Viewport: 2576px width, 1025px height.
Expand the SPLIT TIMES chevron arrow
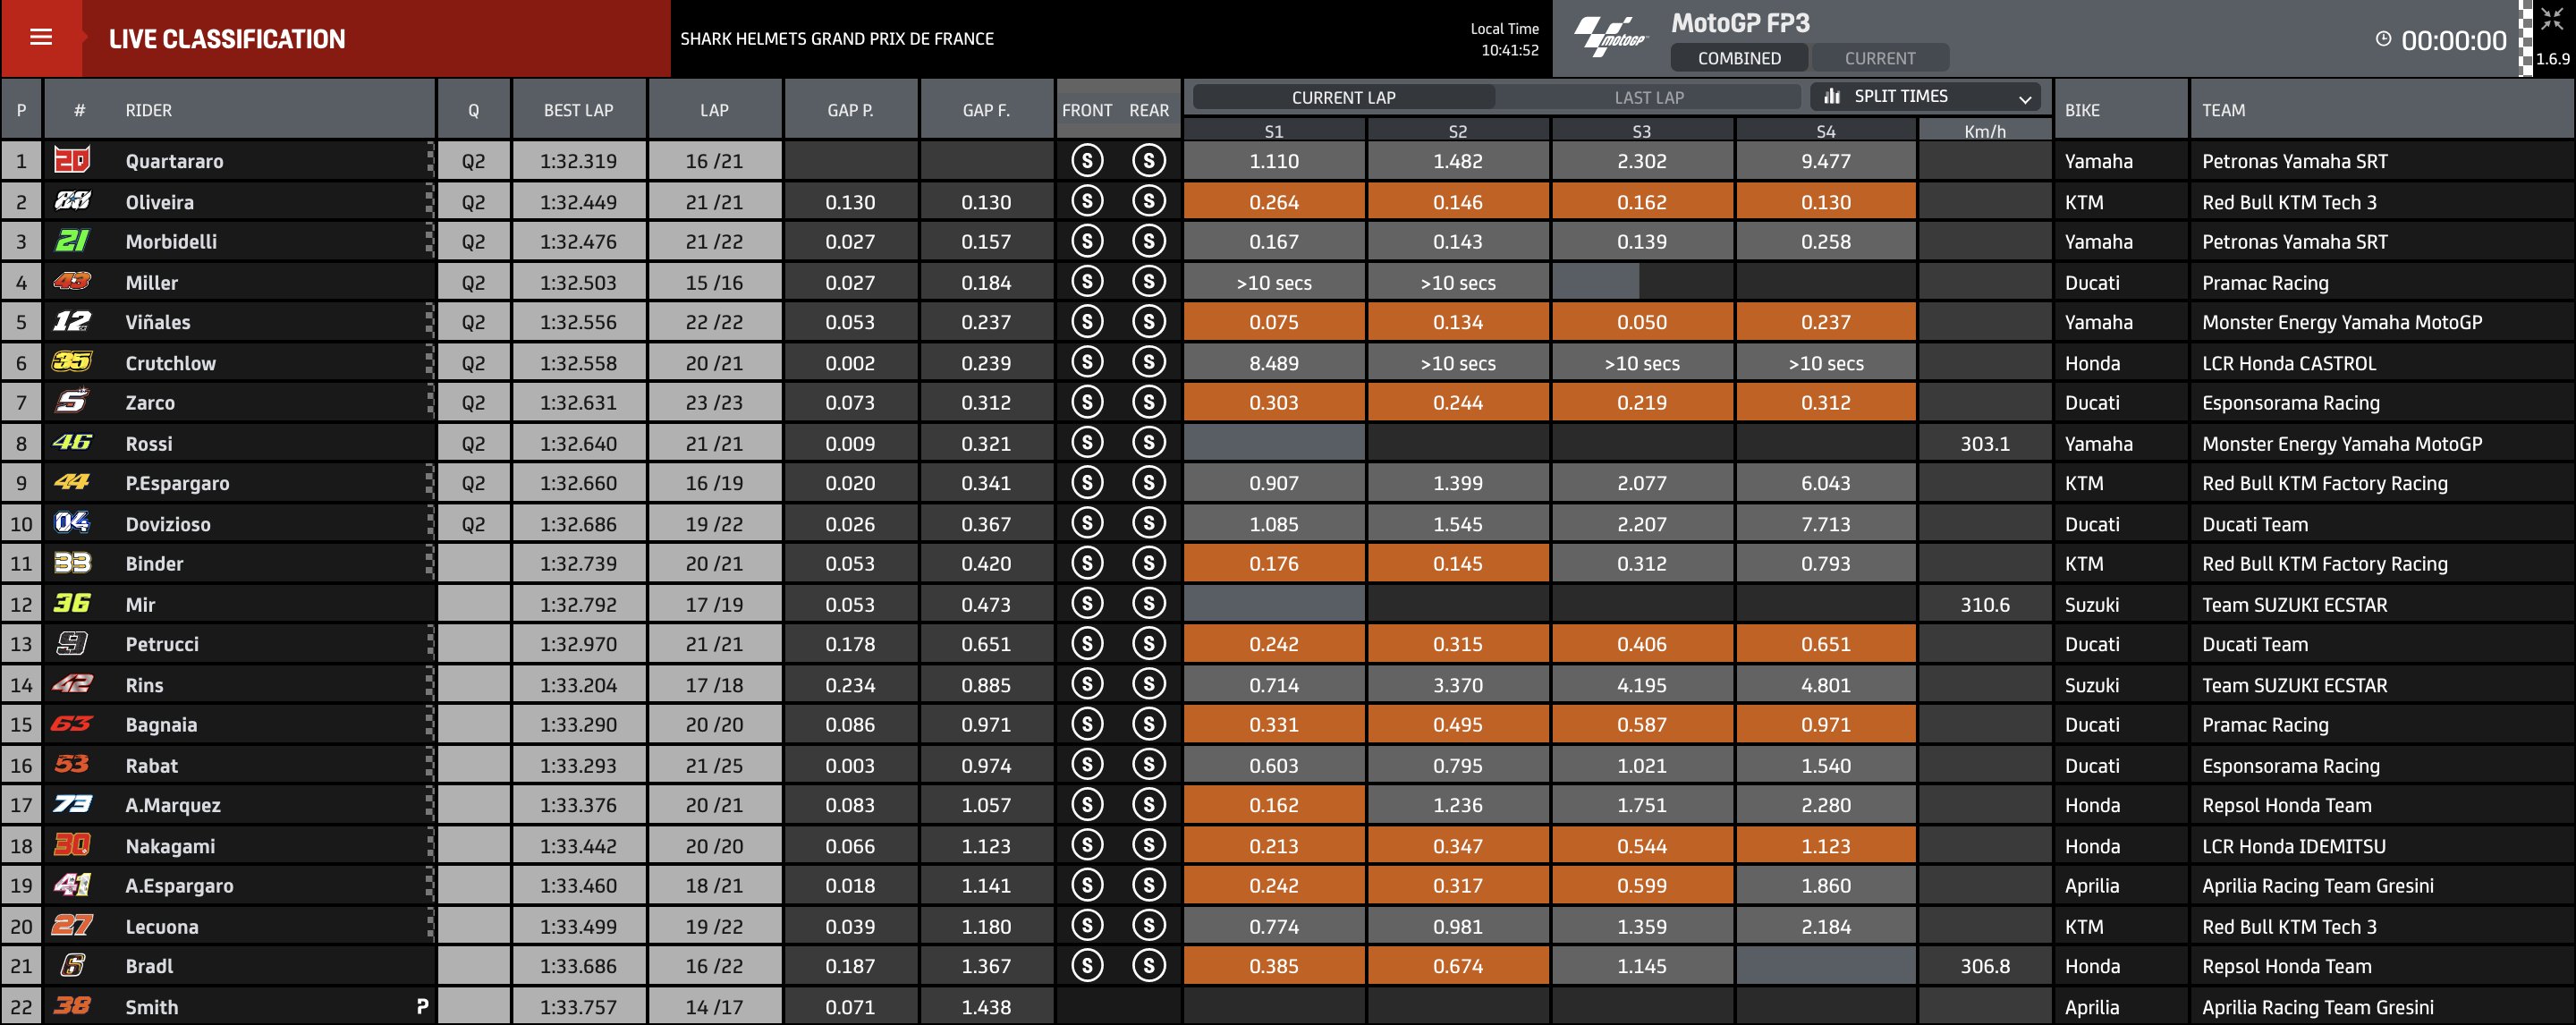(2025, 98)
